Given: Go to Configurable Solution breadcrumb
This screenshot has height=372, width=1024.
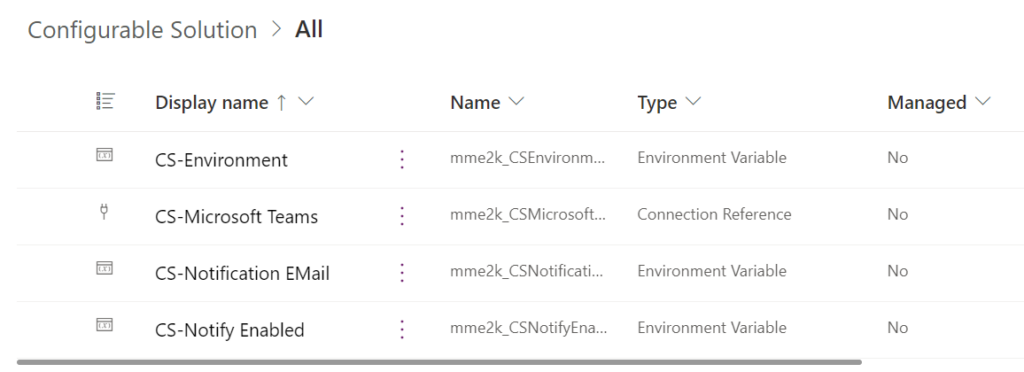Looking at the screenshot, I should click(x=142, y=30).
